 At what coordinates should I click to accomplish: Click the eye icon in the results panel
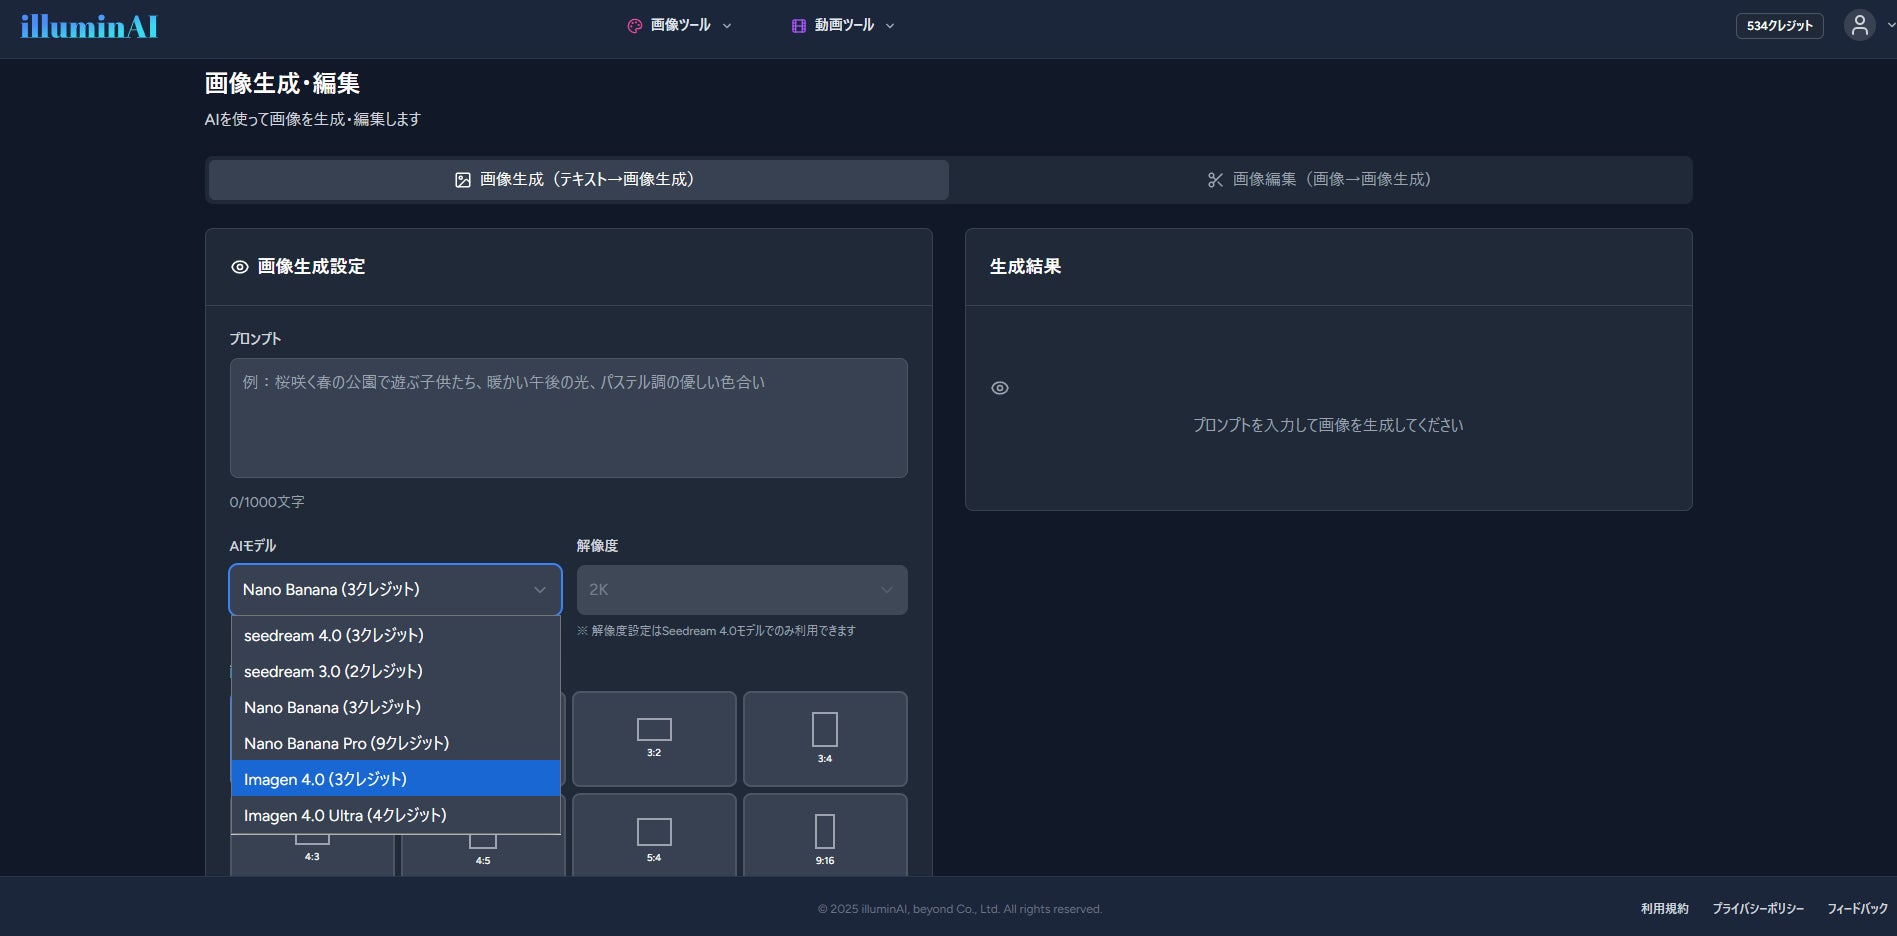coord(1000,388)
